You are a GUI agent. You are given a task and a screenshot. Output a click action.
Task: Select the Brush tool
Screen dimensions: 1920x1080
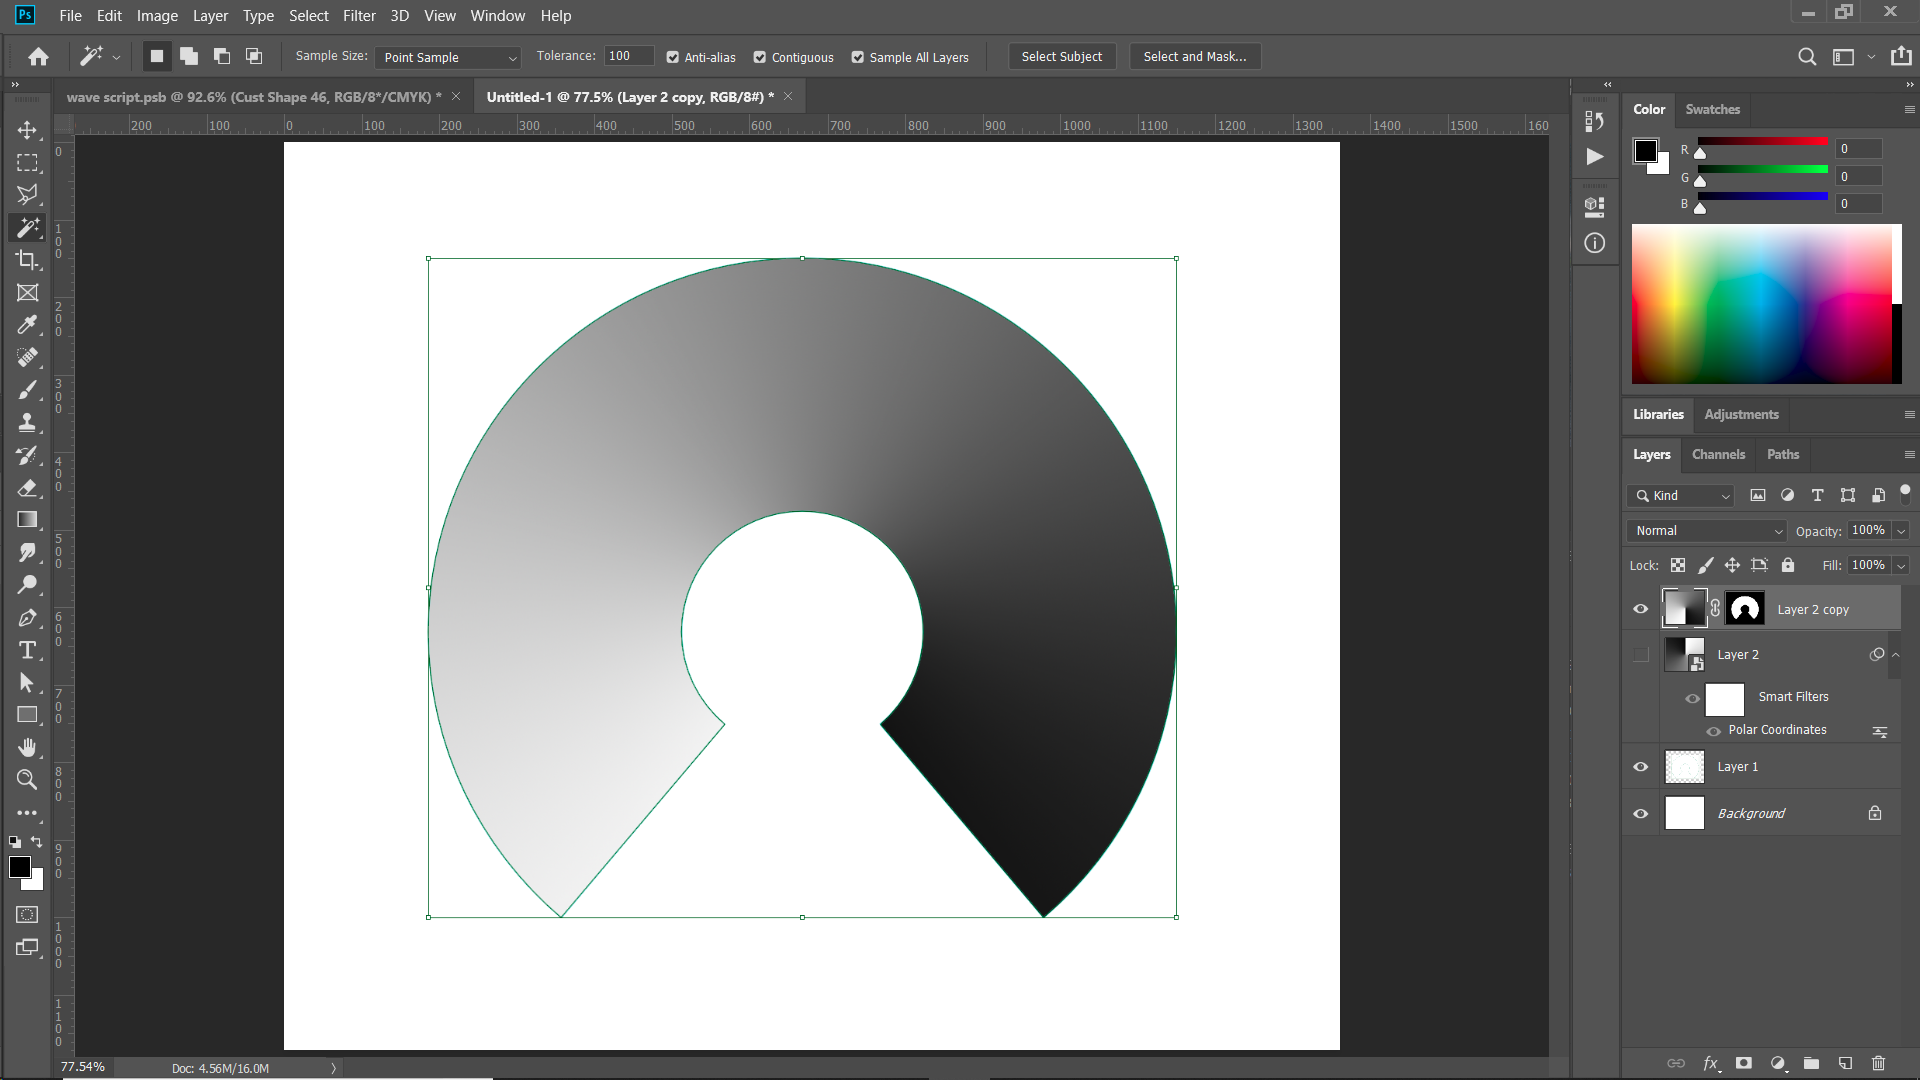pos(28,390)
